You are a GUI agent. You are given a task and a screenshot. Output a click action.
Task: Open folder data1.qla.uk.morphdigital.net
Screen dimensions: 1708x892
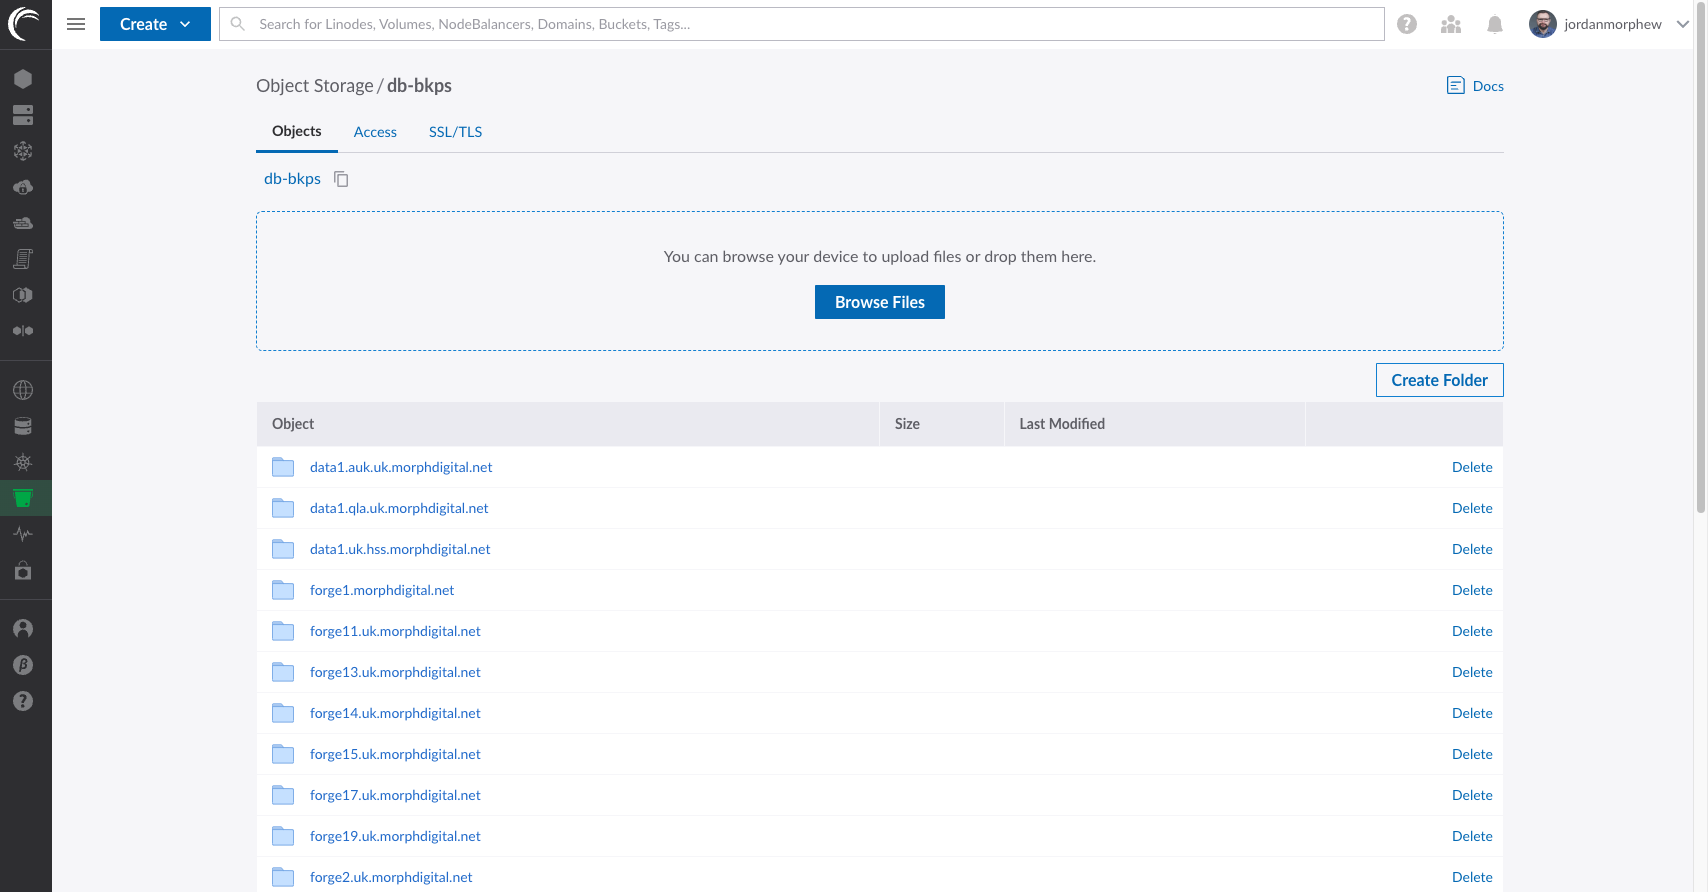point(399,508)
